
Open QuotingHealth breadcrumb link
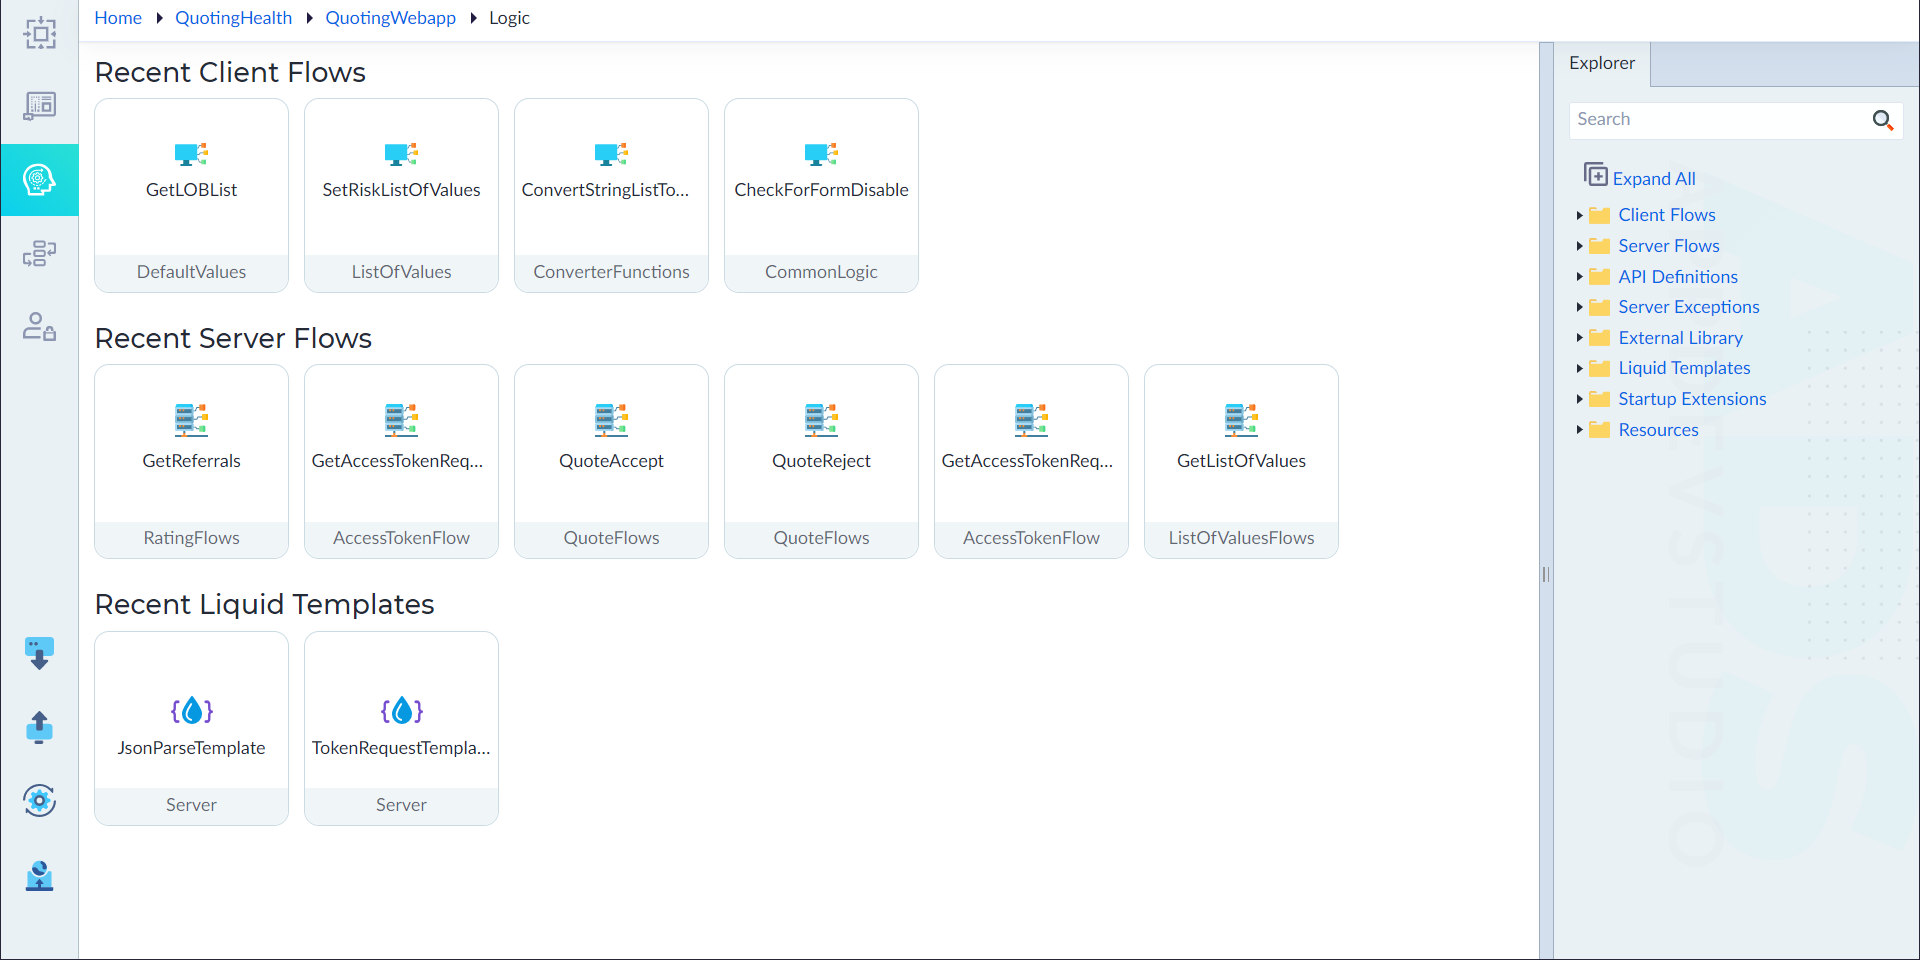tap(234, 18)
